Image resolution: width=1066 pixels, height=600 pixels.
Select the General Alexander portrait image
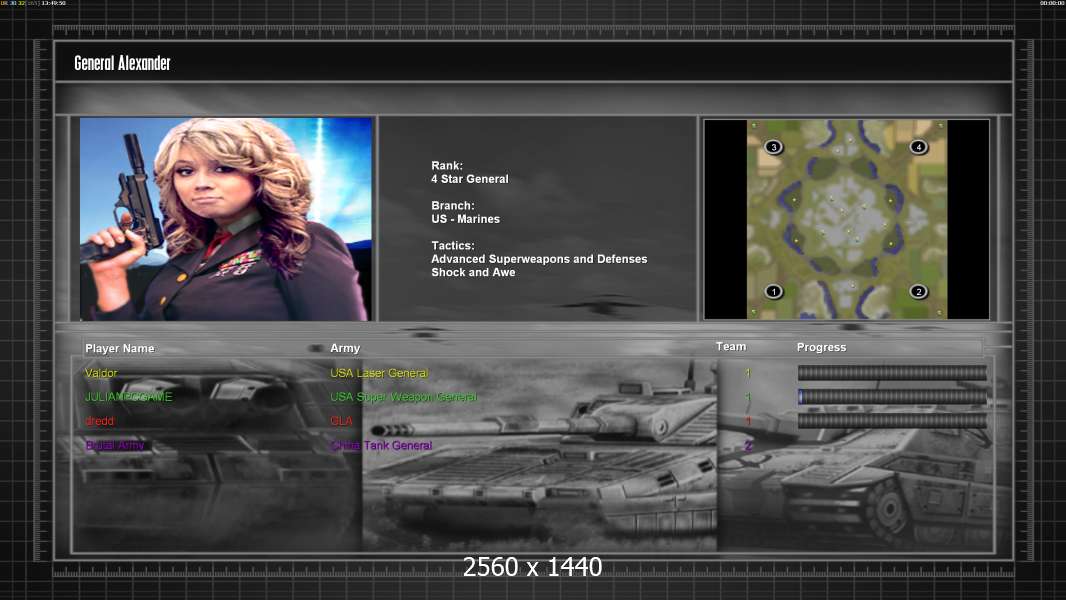coord(226,219)
